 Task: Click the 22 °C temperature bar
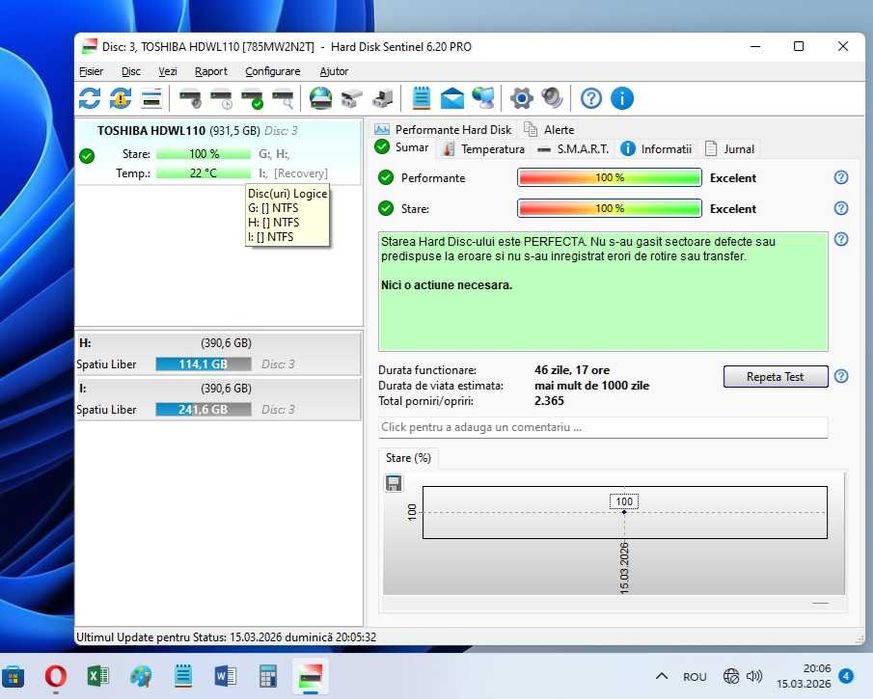click(x=203, y=173)
